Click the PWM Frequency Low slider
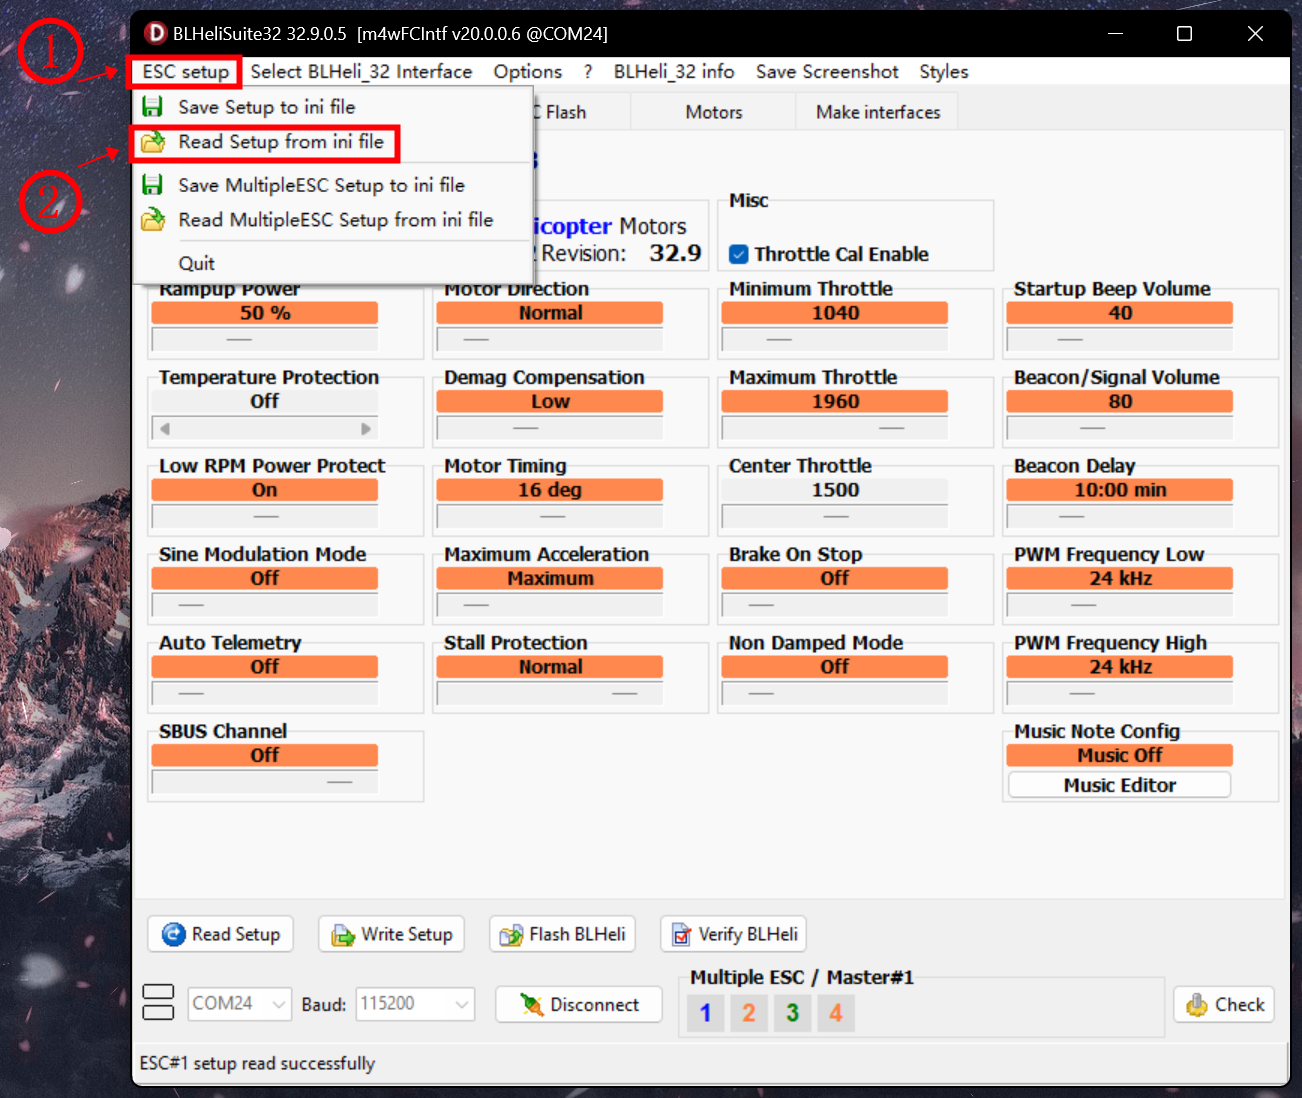Screen dimensions: 1302x1098 pyautogui.click(x=1120, y=605)
